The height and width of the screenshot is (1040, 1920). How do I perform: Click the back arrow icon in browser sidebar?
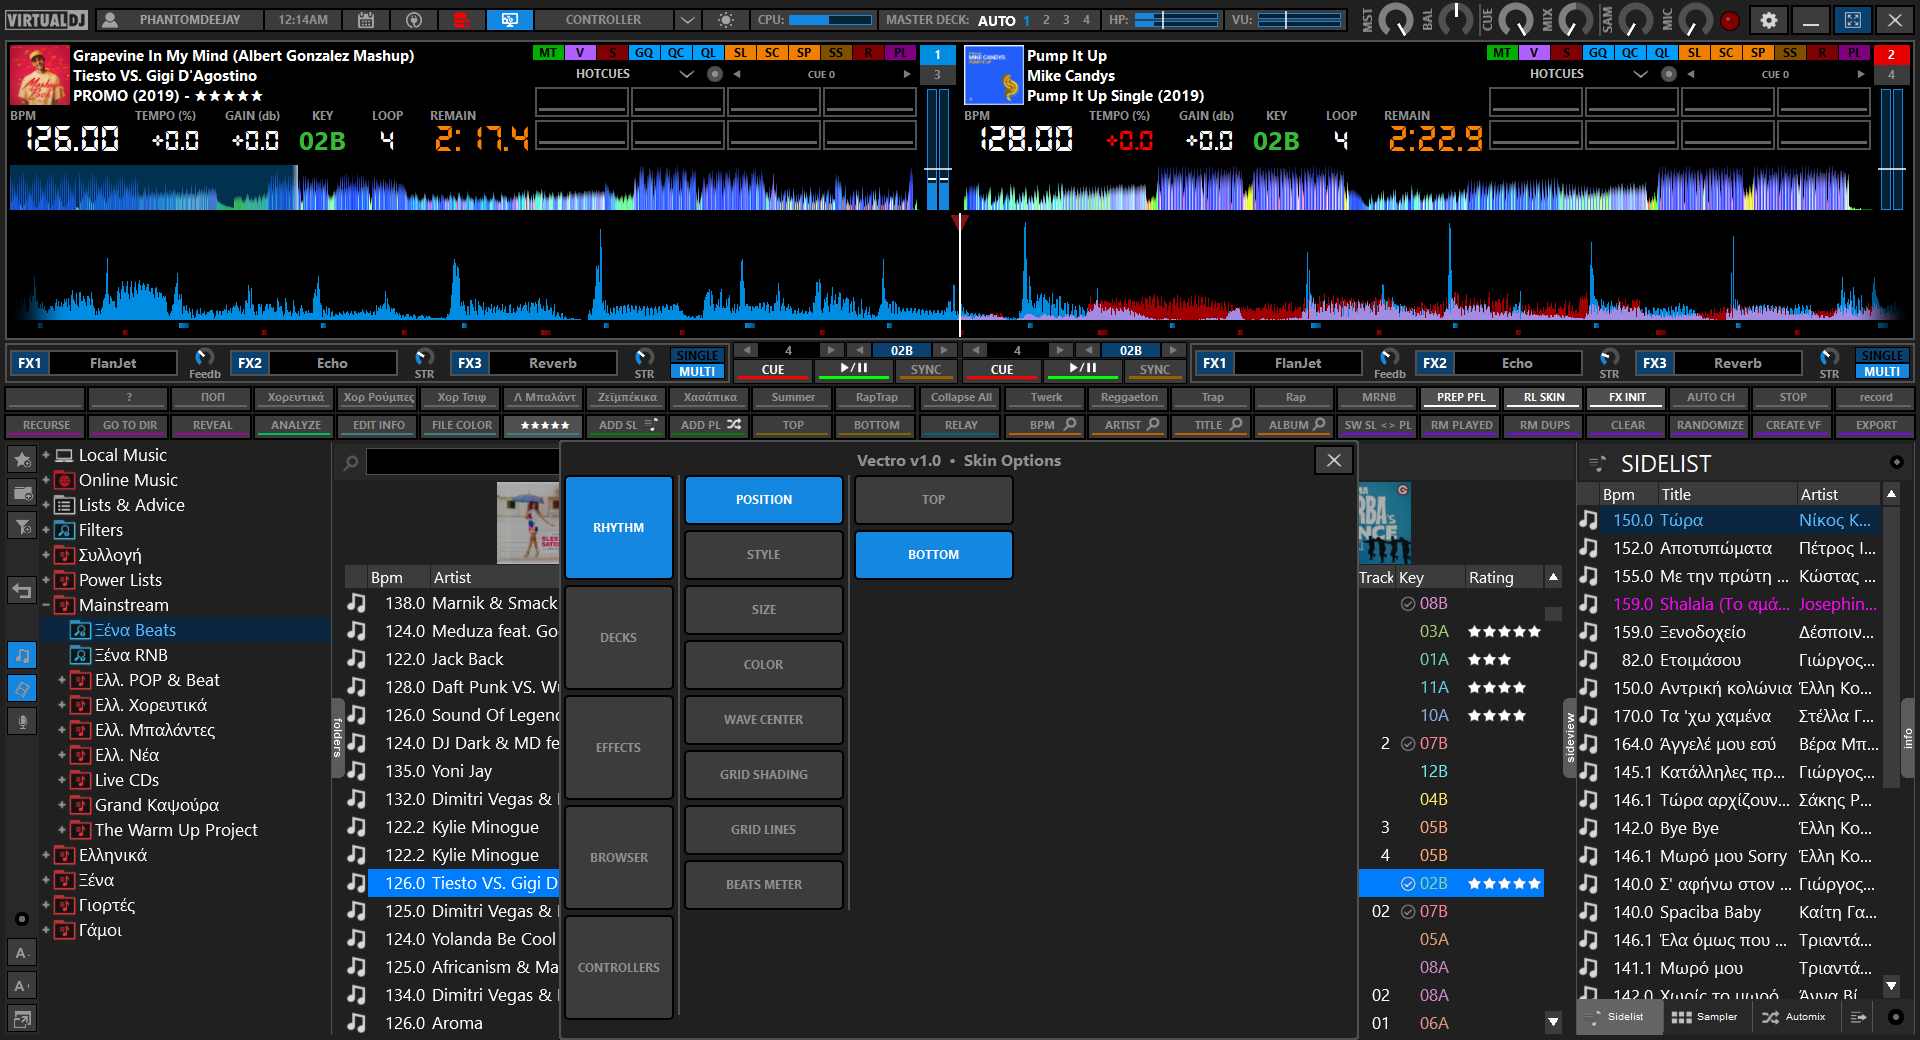[22, 590]
